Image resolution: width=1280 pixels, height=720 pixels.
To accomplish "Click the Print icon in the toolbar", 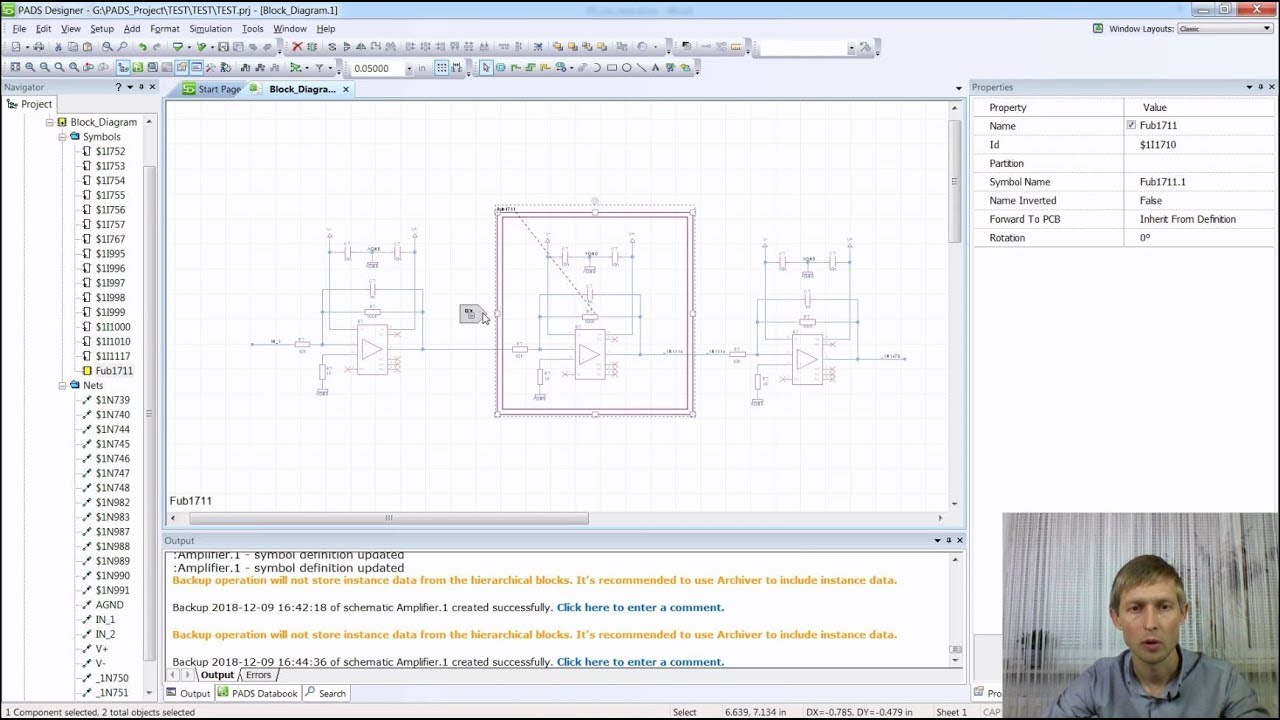I will point(38,47).
